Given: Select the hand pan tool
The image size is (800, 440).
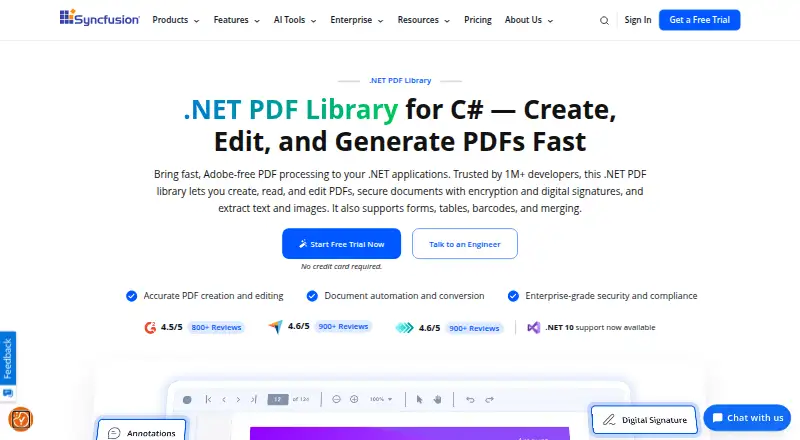Looking at the screenshot, I should click(437, 399).
